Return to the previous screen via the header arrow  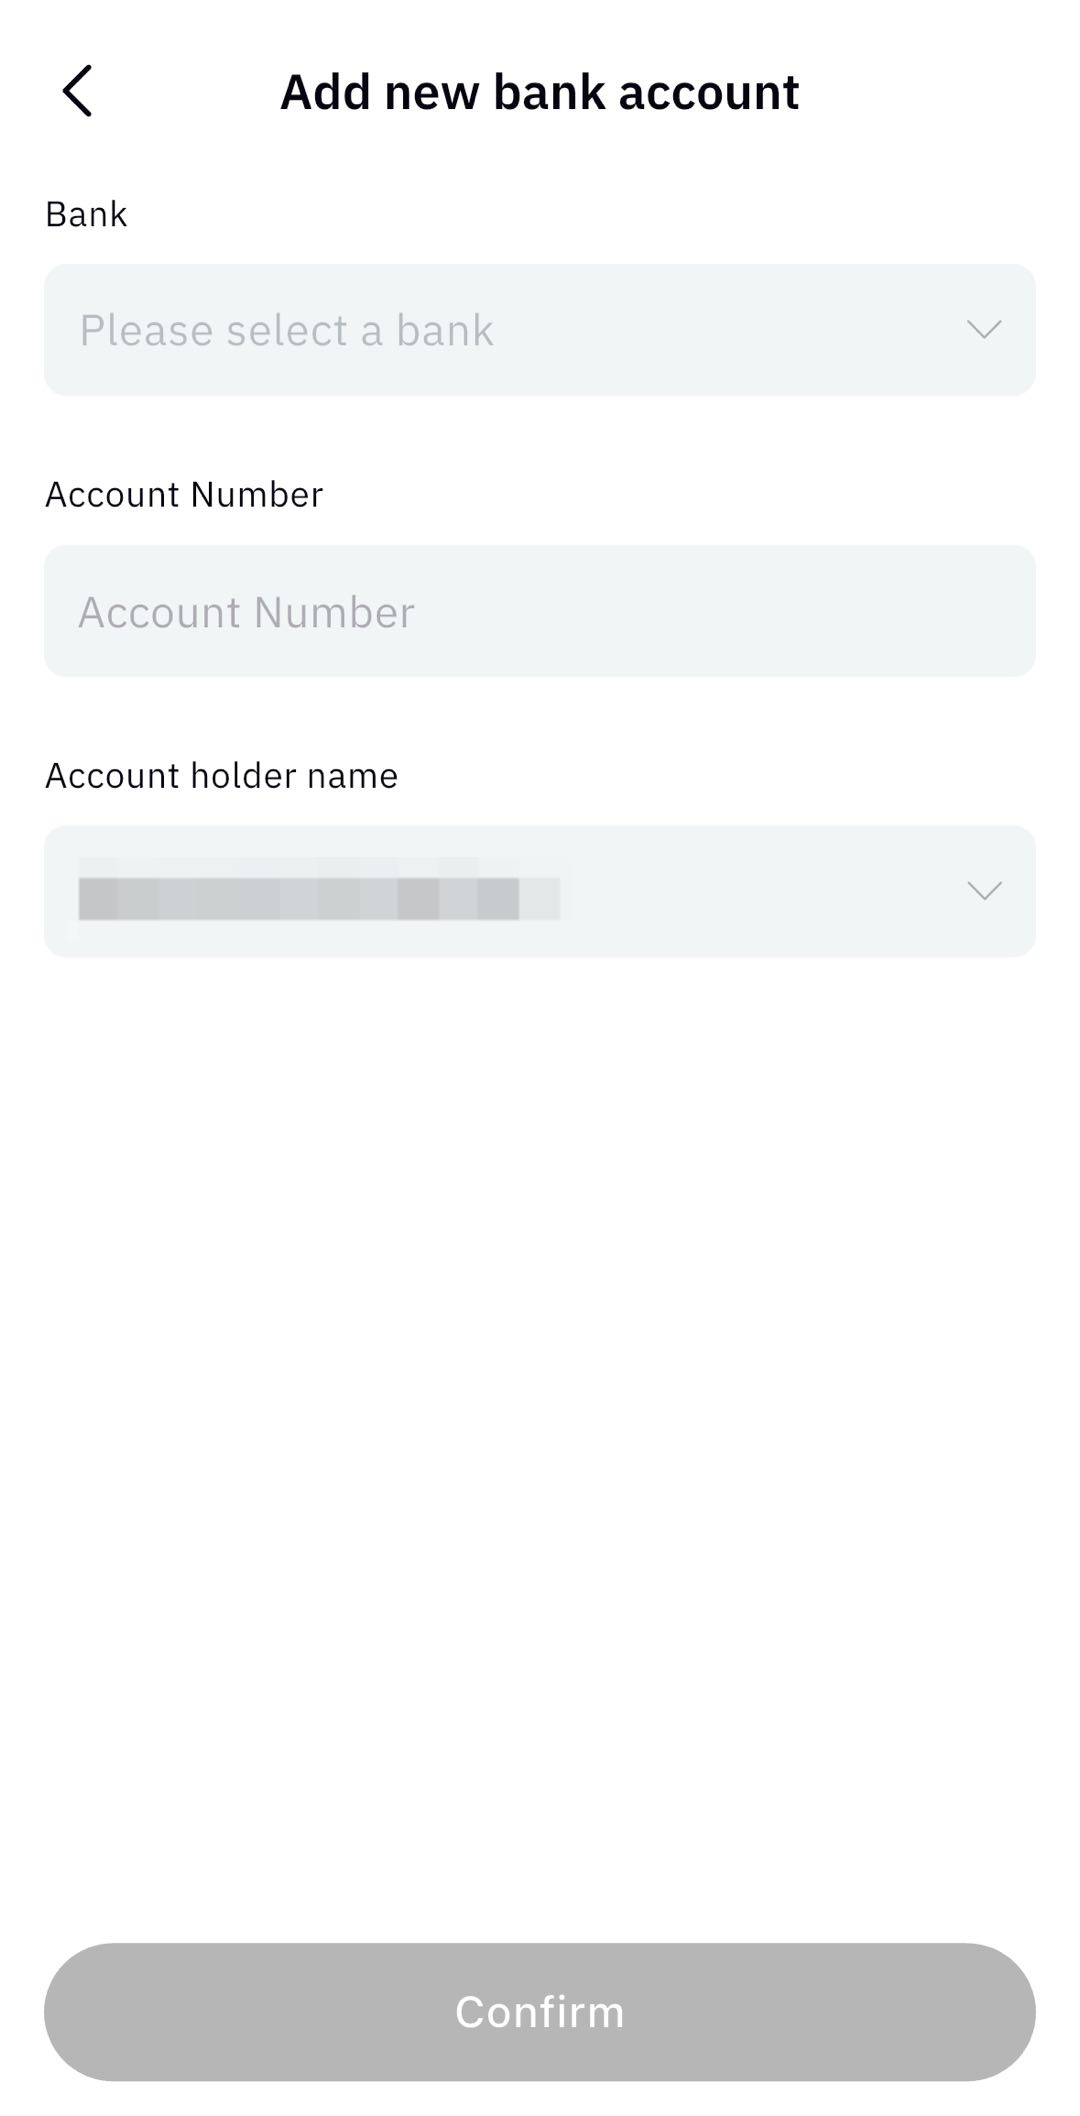click(78, 91)
